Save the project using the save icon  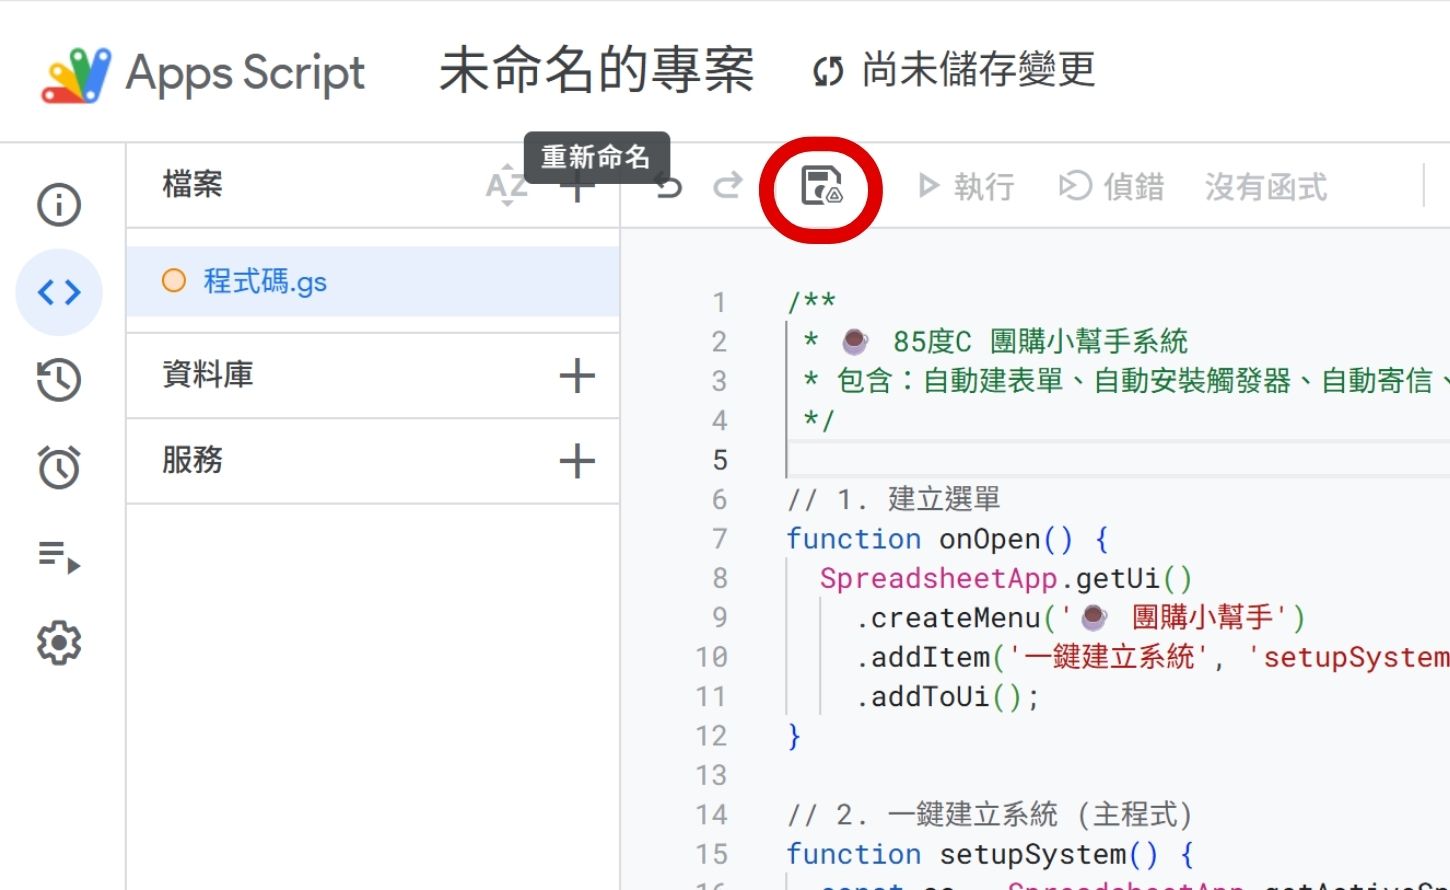click(820, 187)
